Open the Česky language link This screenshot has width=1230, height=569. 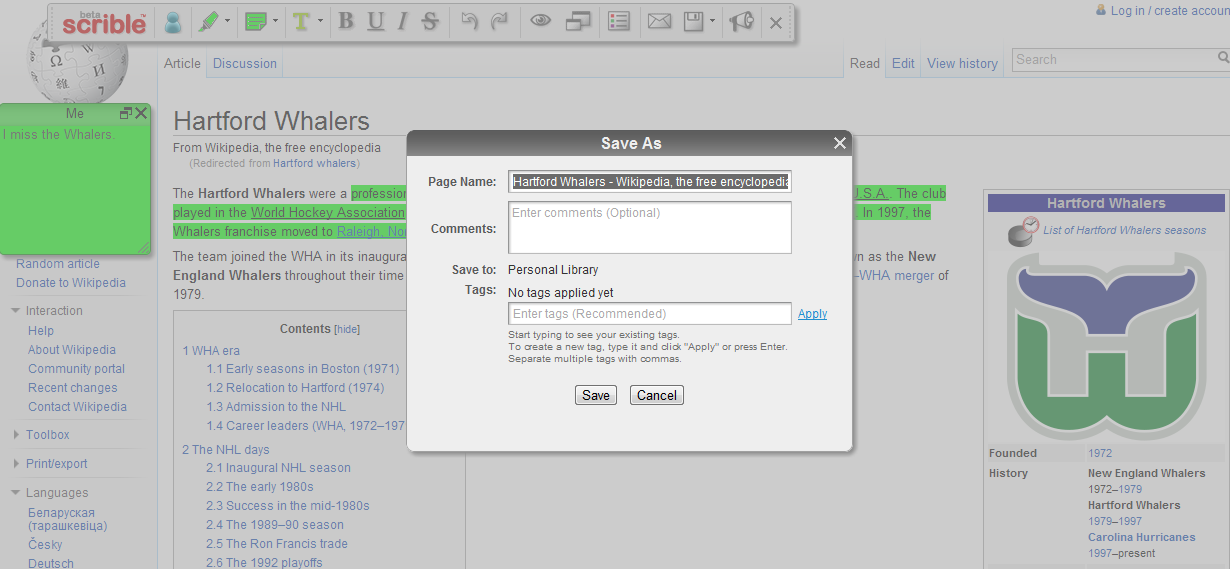tap(45, 545)
